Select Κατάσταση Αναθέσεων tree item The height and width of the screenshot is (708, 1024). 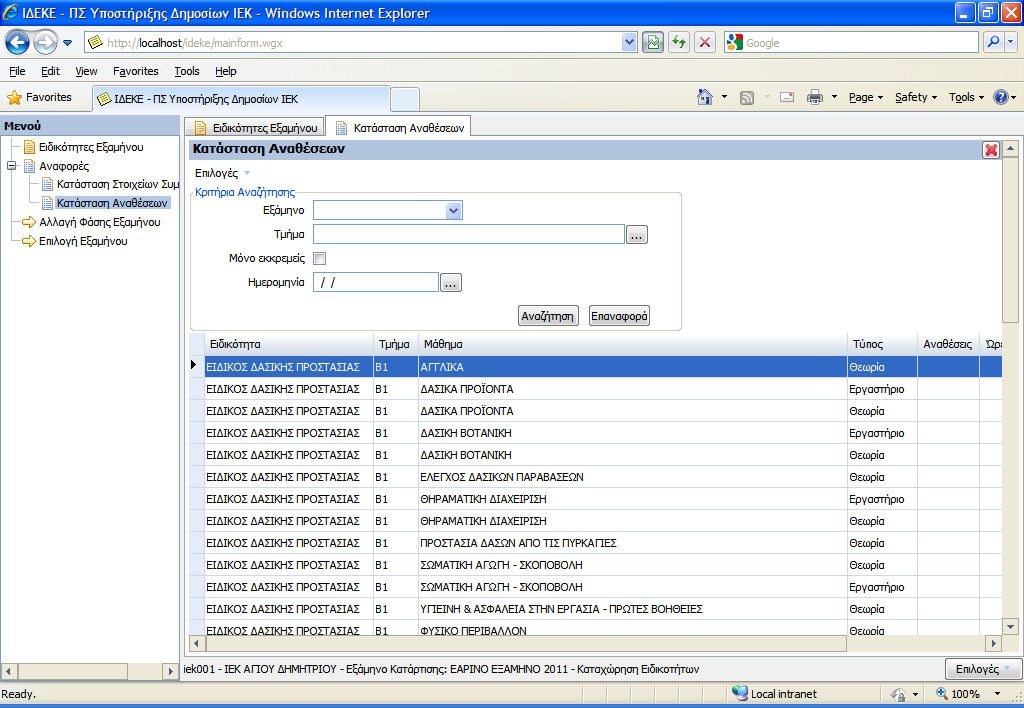click(x=112, y=203)
